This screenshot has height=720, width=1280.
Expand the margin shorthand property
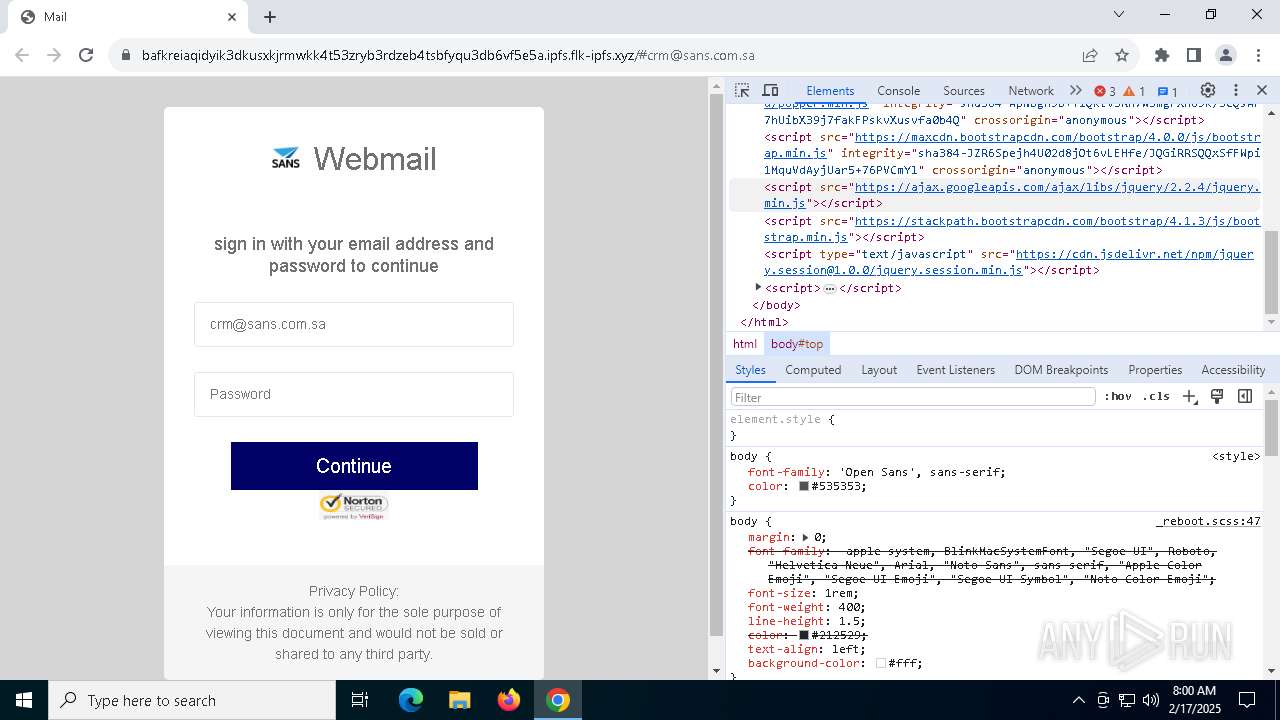(805, 537)
